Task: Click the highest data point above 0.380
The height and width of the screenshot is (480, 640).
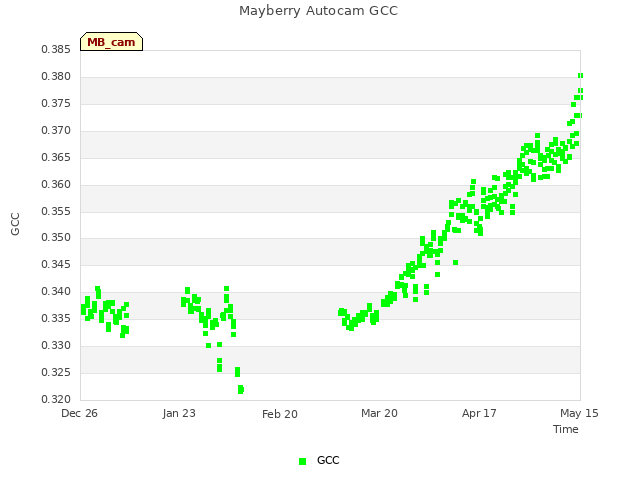Action: [580, 76]
